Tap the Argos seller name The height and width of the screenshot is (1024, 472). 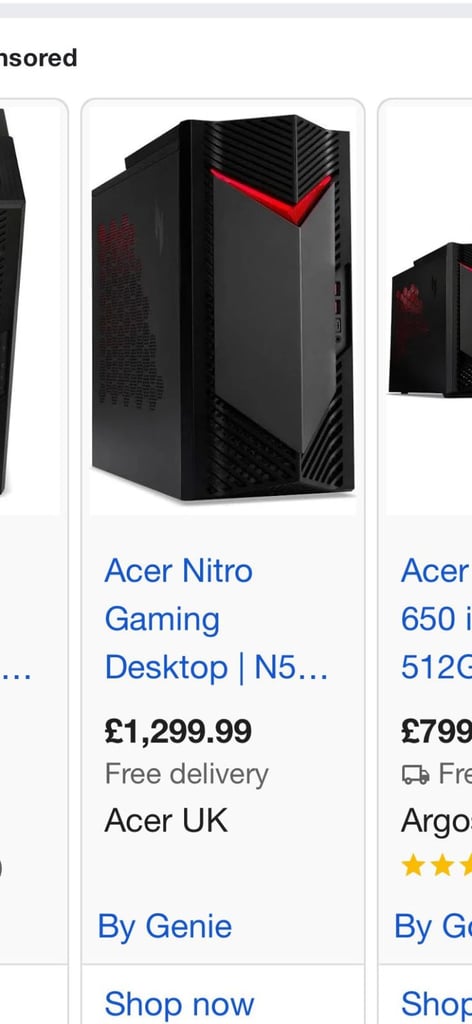pyautogui.click(x=436, y=820)
